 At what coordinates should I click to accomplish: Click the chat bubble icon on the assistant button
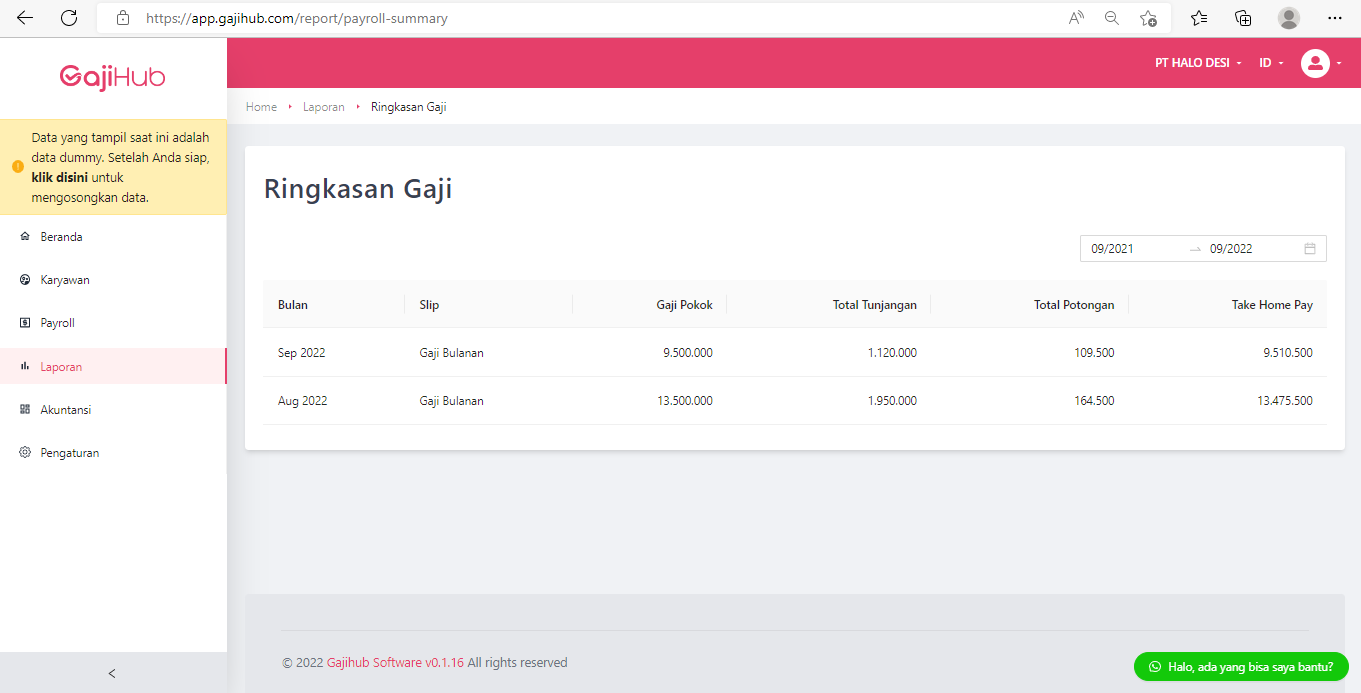pos(1154,666)
